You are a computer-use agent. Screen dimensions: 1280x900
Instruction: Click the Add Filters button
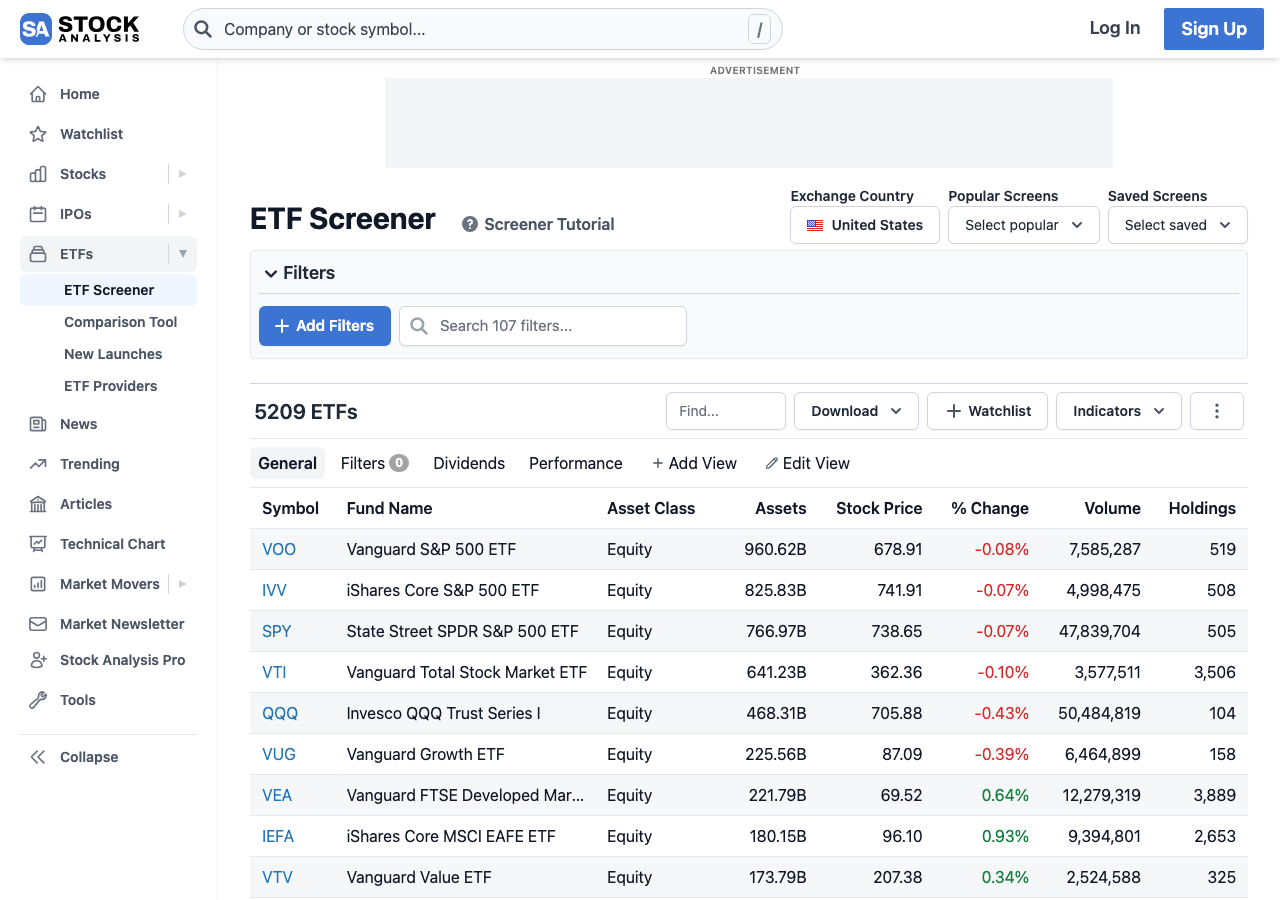[325, 326]
